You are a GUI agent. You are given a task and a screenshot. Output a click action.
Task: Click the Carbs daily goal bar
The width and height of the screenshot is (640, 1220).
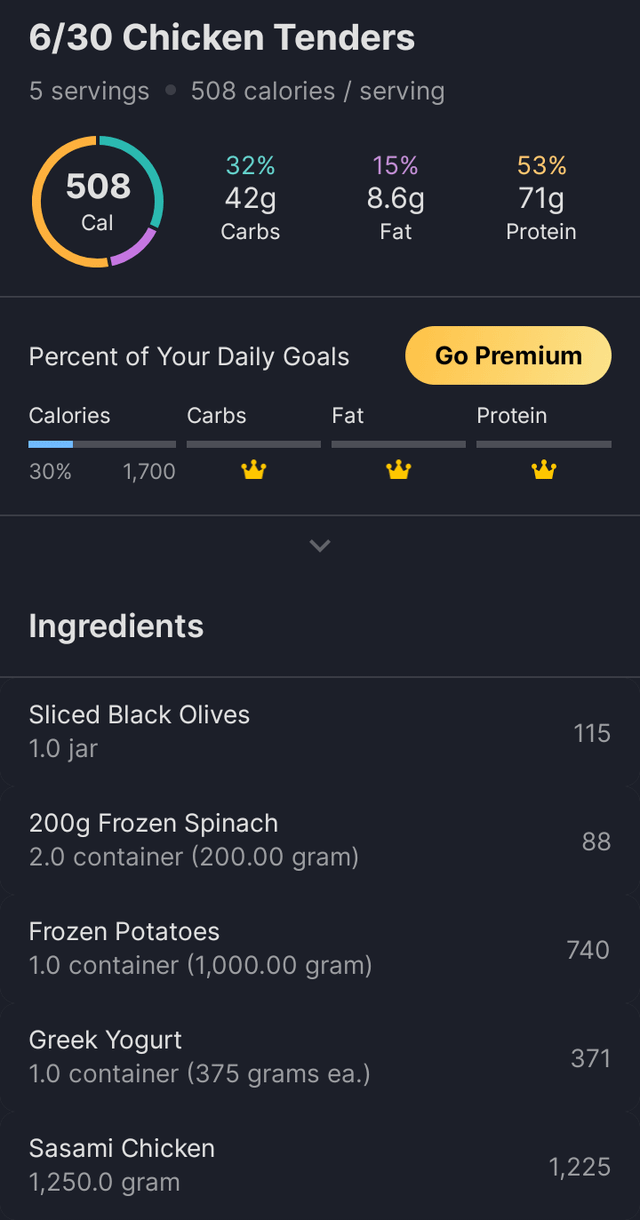(x=254, y=444)
